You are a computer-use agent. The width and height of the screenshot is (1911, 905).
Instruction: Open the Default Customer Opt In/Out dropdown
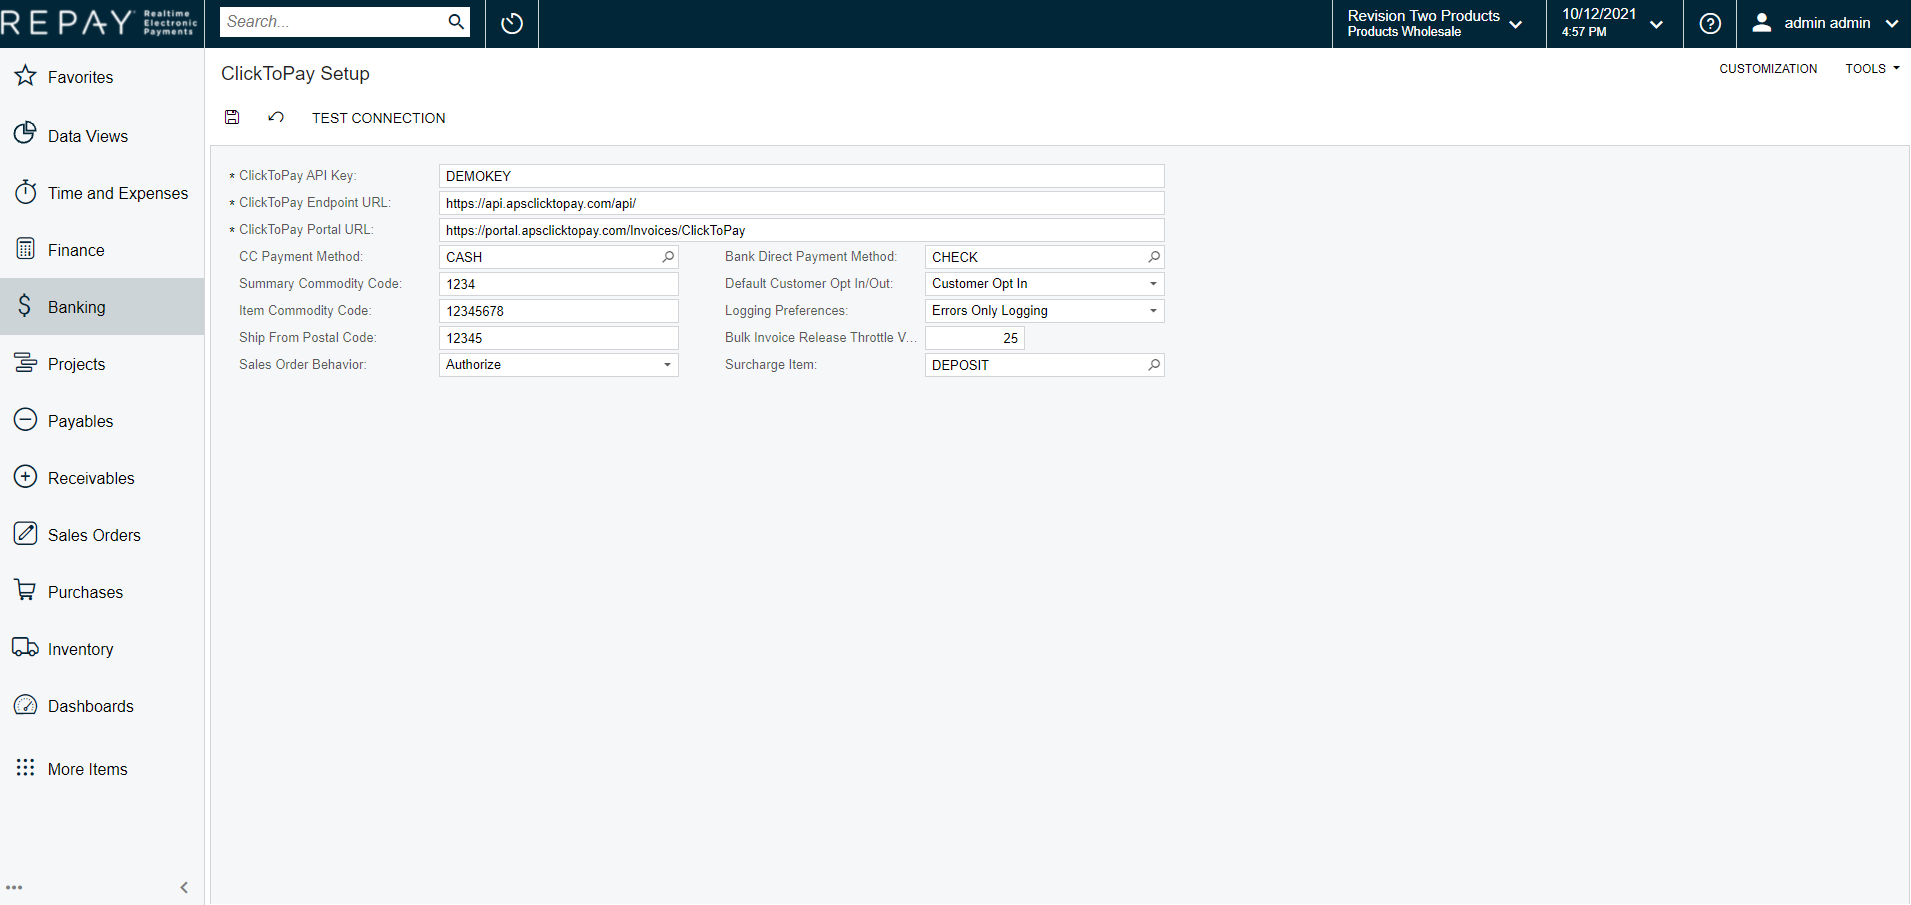(1153, 283)
